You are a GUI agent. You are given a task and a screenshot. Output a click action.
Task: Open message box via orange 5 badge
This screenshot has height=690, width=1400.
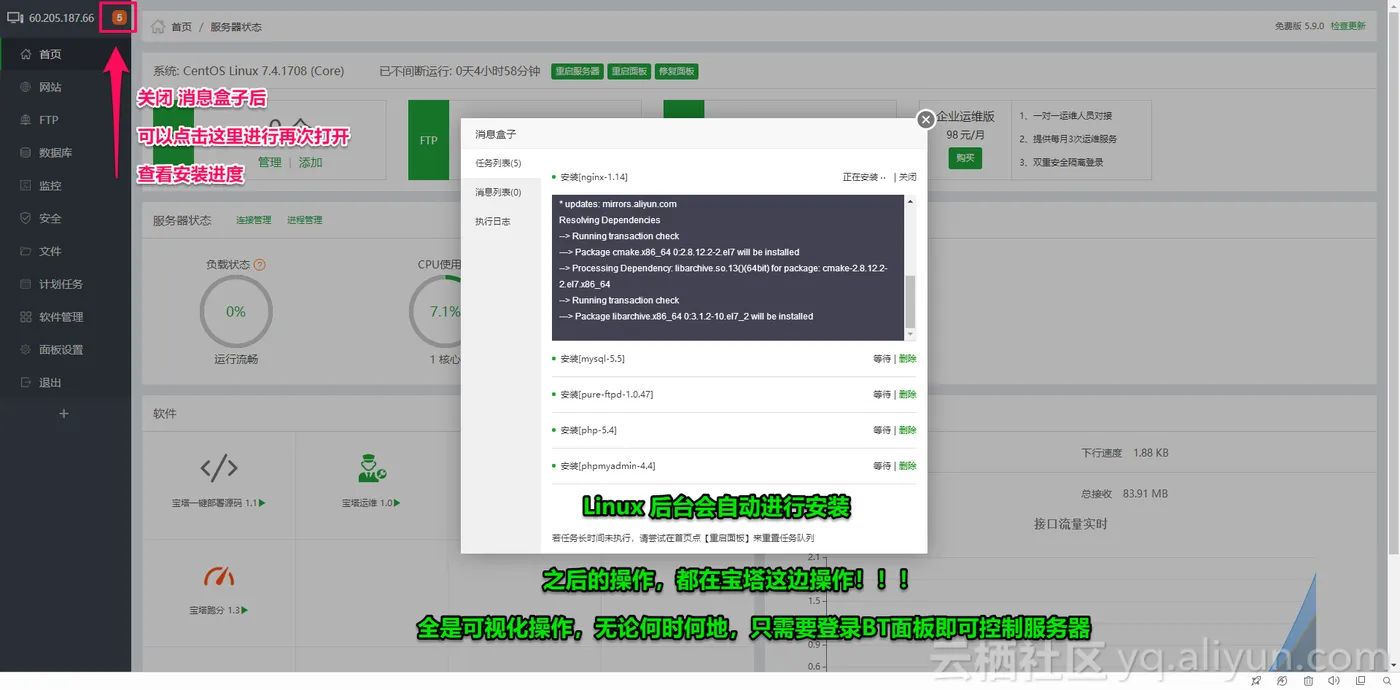119,18
